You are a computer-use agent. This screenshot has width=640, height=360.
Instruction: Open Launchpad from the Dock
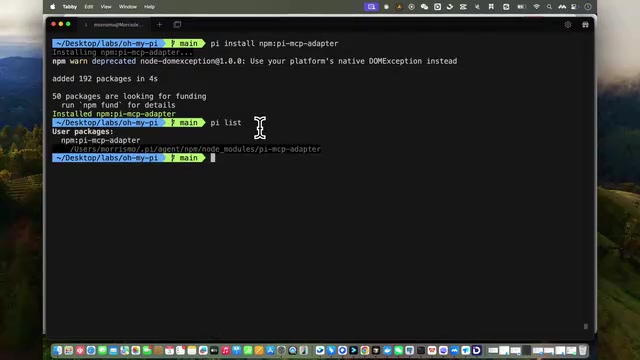tap(68, 350)
